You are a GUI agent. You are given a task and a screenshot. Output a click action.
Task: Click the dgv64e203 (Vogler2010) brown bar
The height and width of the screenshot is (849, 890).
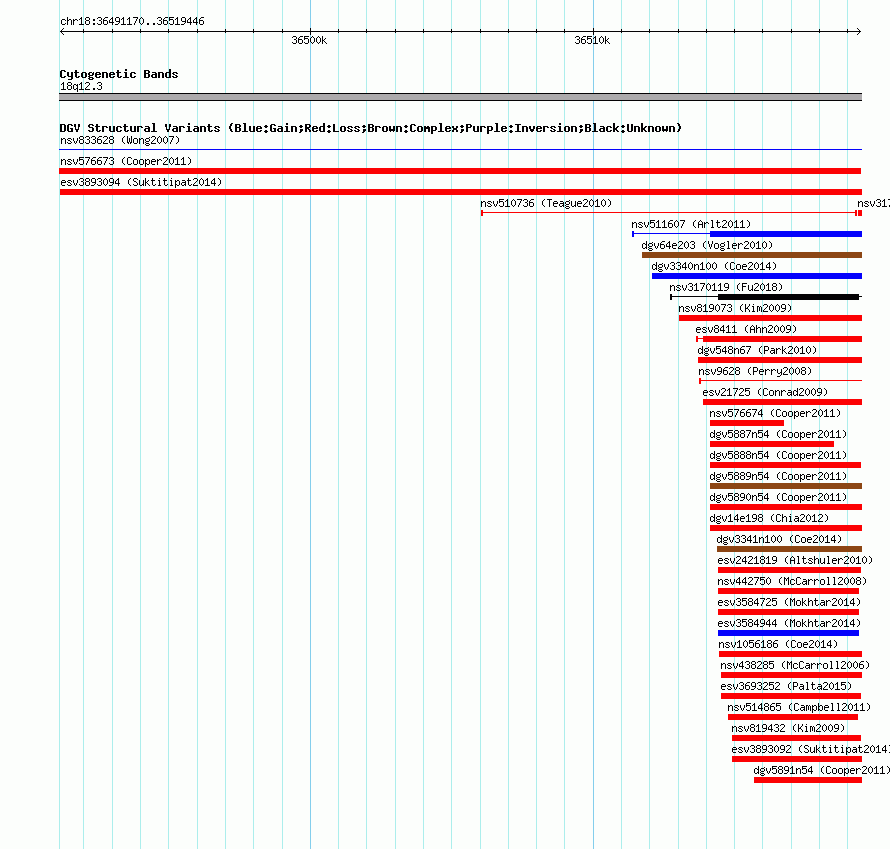pyautogui.click(x=752, y=255)
